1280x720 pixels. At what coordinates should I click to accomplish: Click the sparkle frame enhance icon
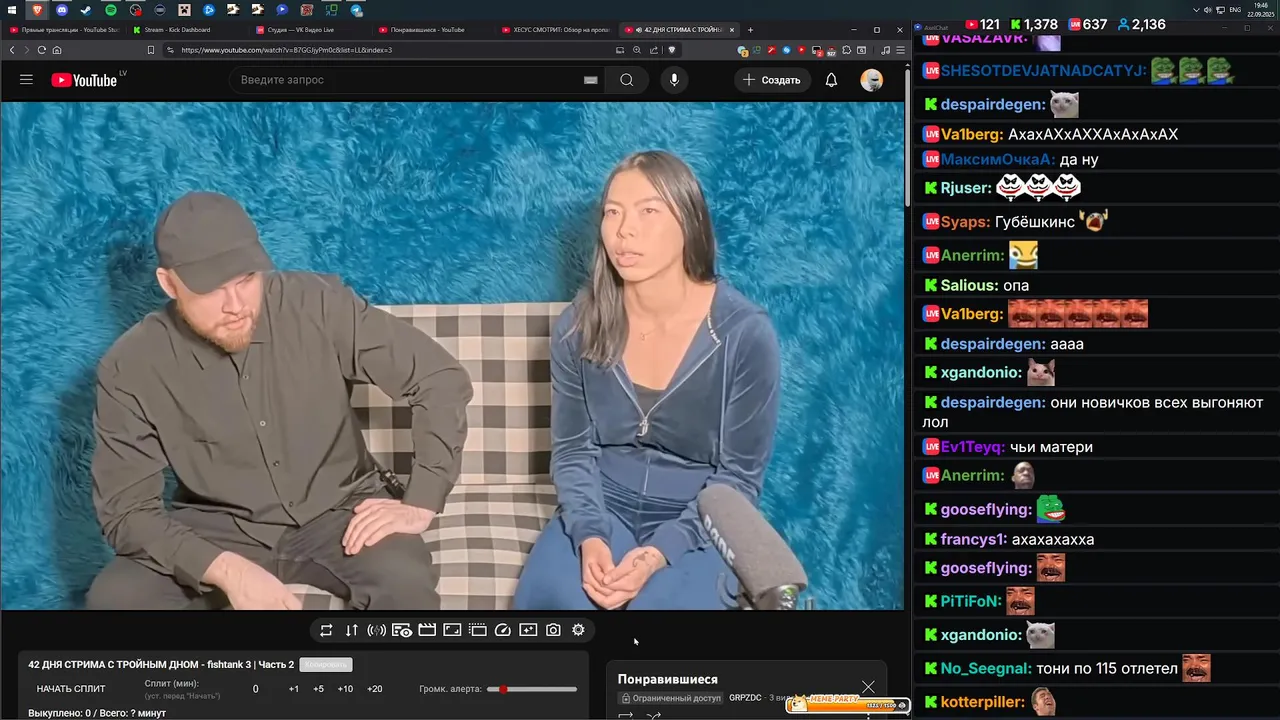pyautogui.click(x=528, y=630)
